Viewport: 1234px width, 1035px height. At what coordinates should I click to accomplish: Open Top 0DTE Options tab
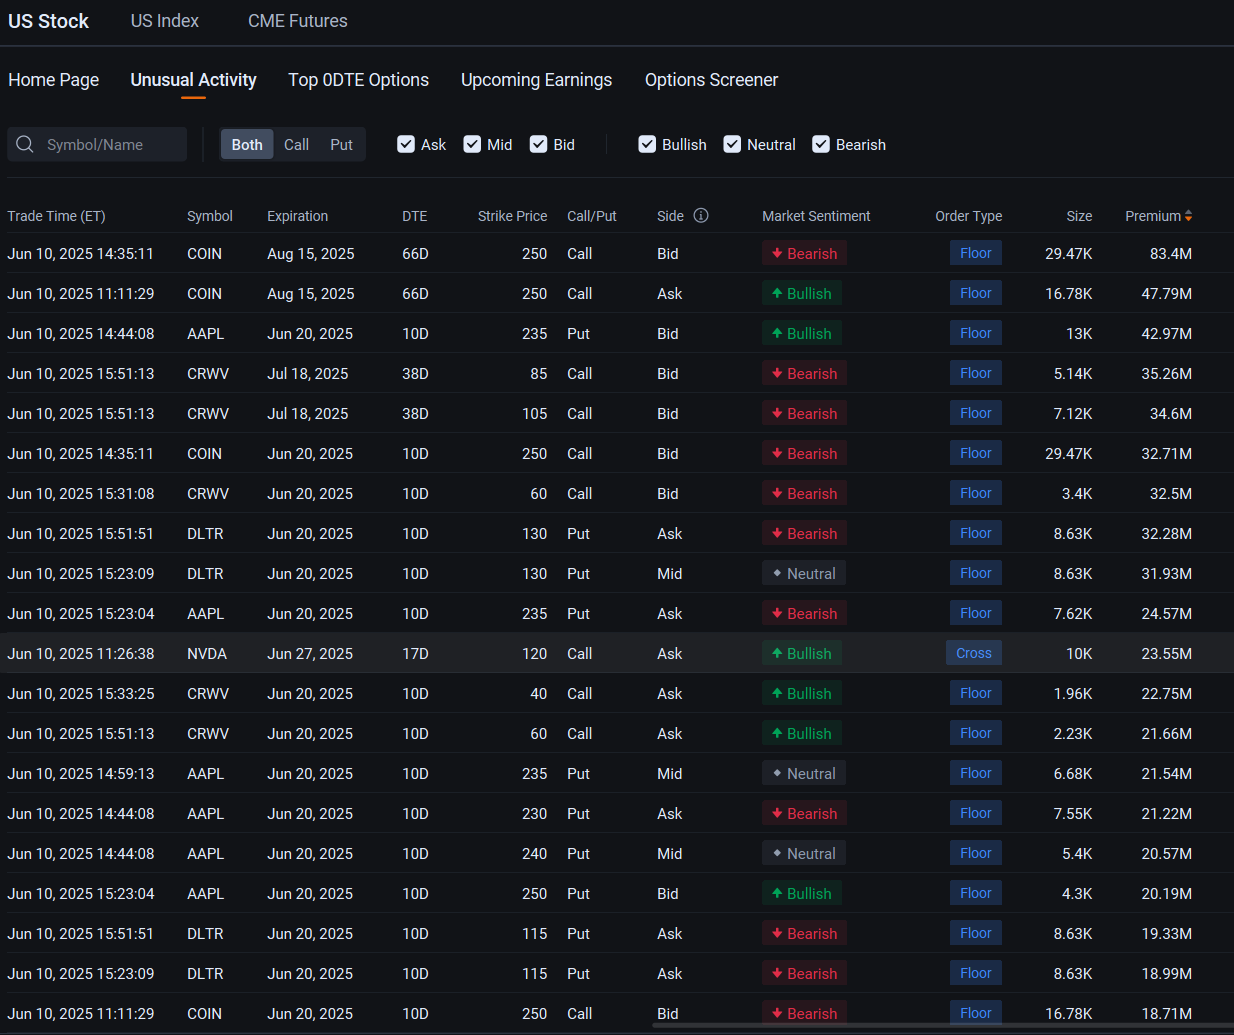[x=358, y=80]
